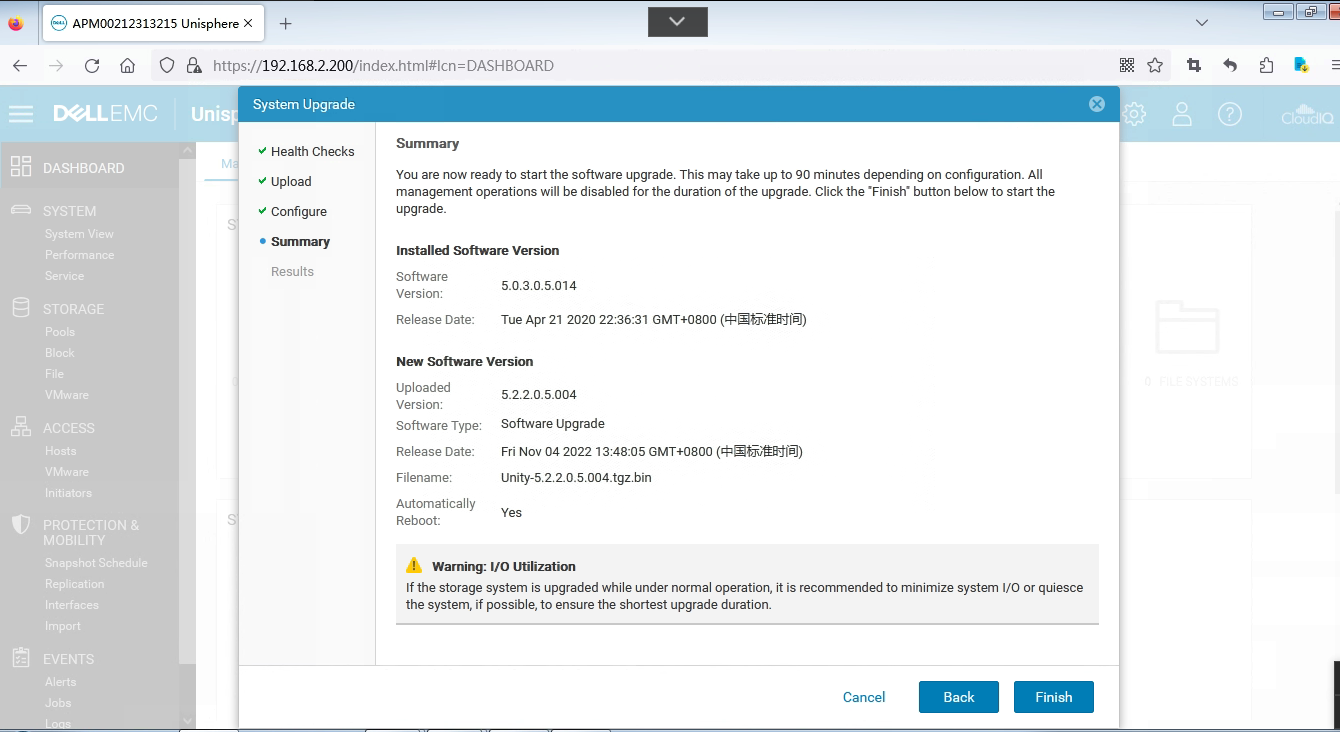Click the Storage cylinder icon
This screenshot has height=732, width=1340.
click(20, 308)
